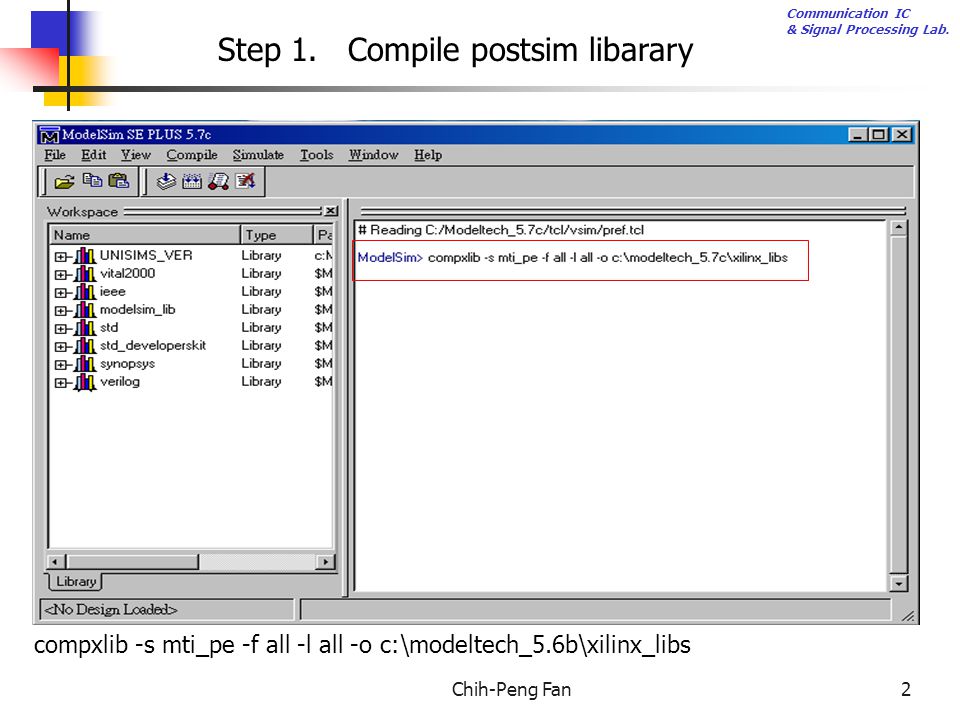
Task: Click the workspace scrollbar left arrow
Action: pyautogui.click(x=56, y=561)
